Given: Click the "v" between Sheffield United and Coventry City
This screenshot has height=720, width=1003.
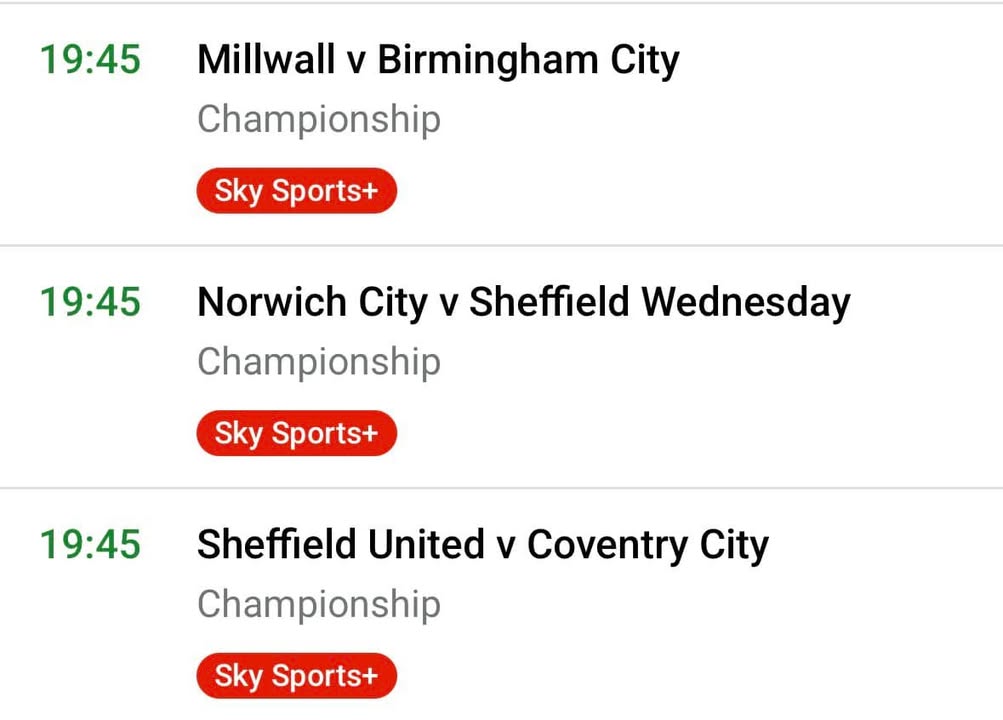Looking at the screenshot, I should click(506, 546).
